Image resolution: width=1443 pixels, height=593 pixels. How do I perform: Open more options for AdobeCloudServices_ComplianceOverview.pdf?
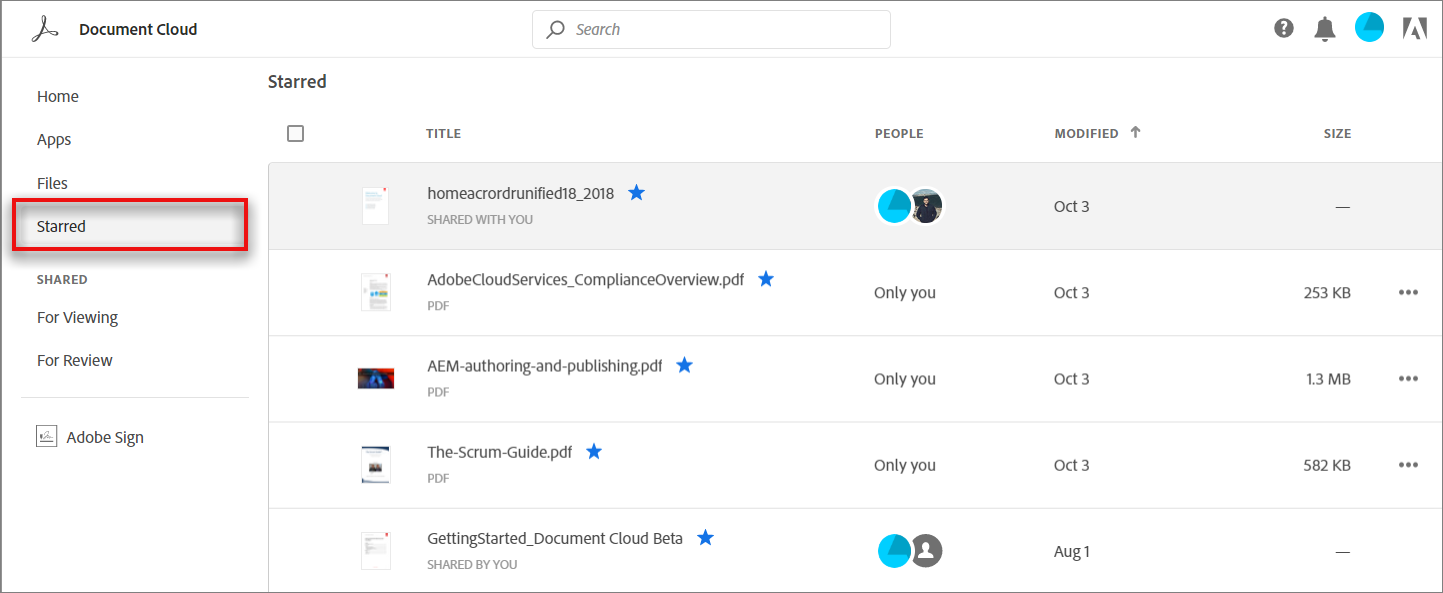pyautogui.click(x=1408, y=292)
